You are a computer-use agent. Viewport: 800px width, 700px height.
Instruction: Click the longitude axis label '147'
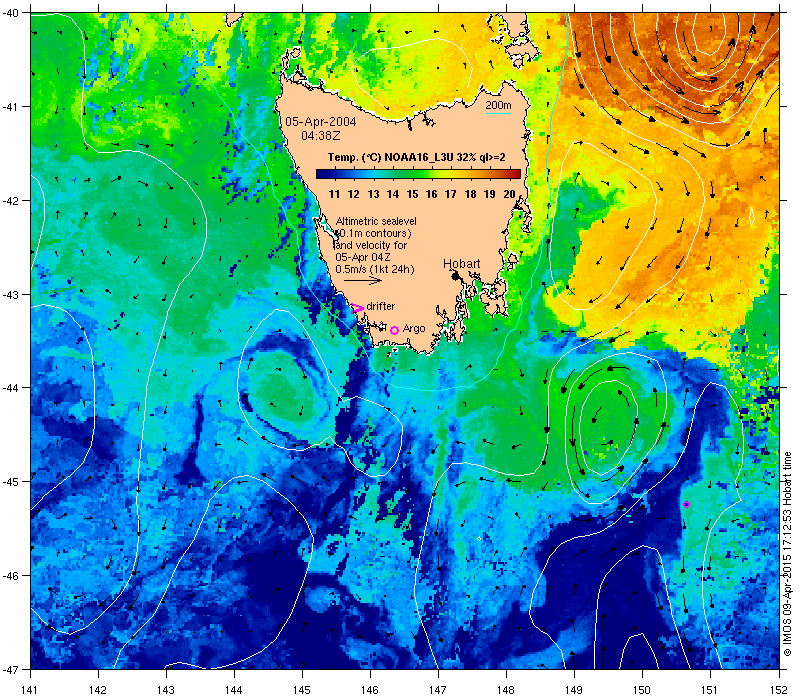pos(438,690)
